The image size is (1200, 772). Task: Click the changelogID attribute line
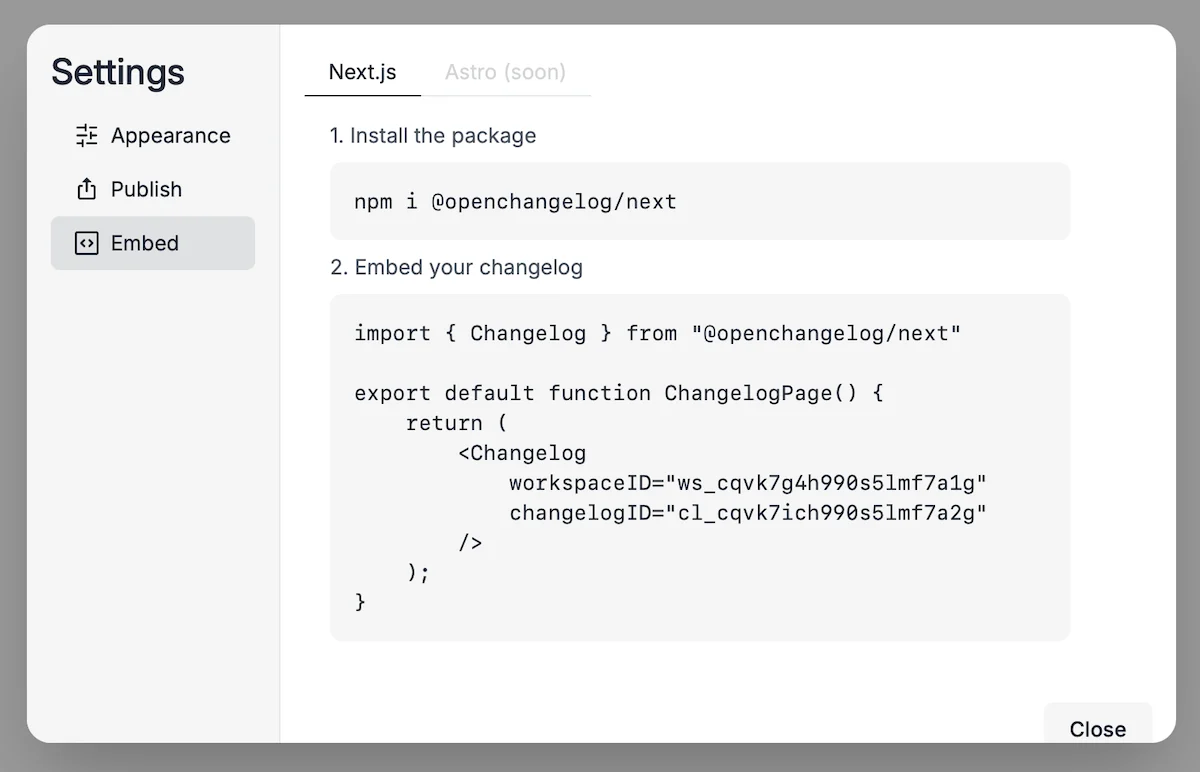pos(748,513)
